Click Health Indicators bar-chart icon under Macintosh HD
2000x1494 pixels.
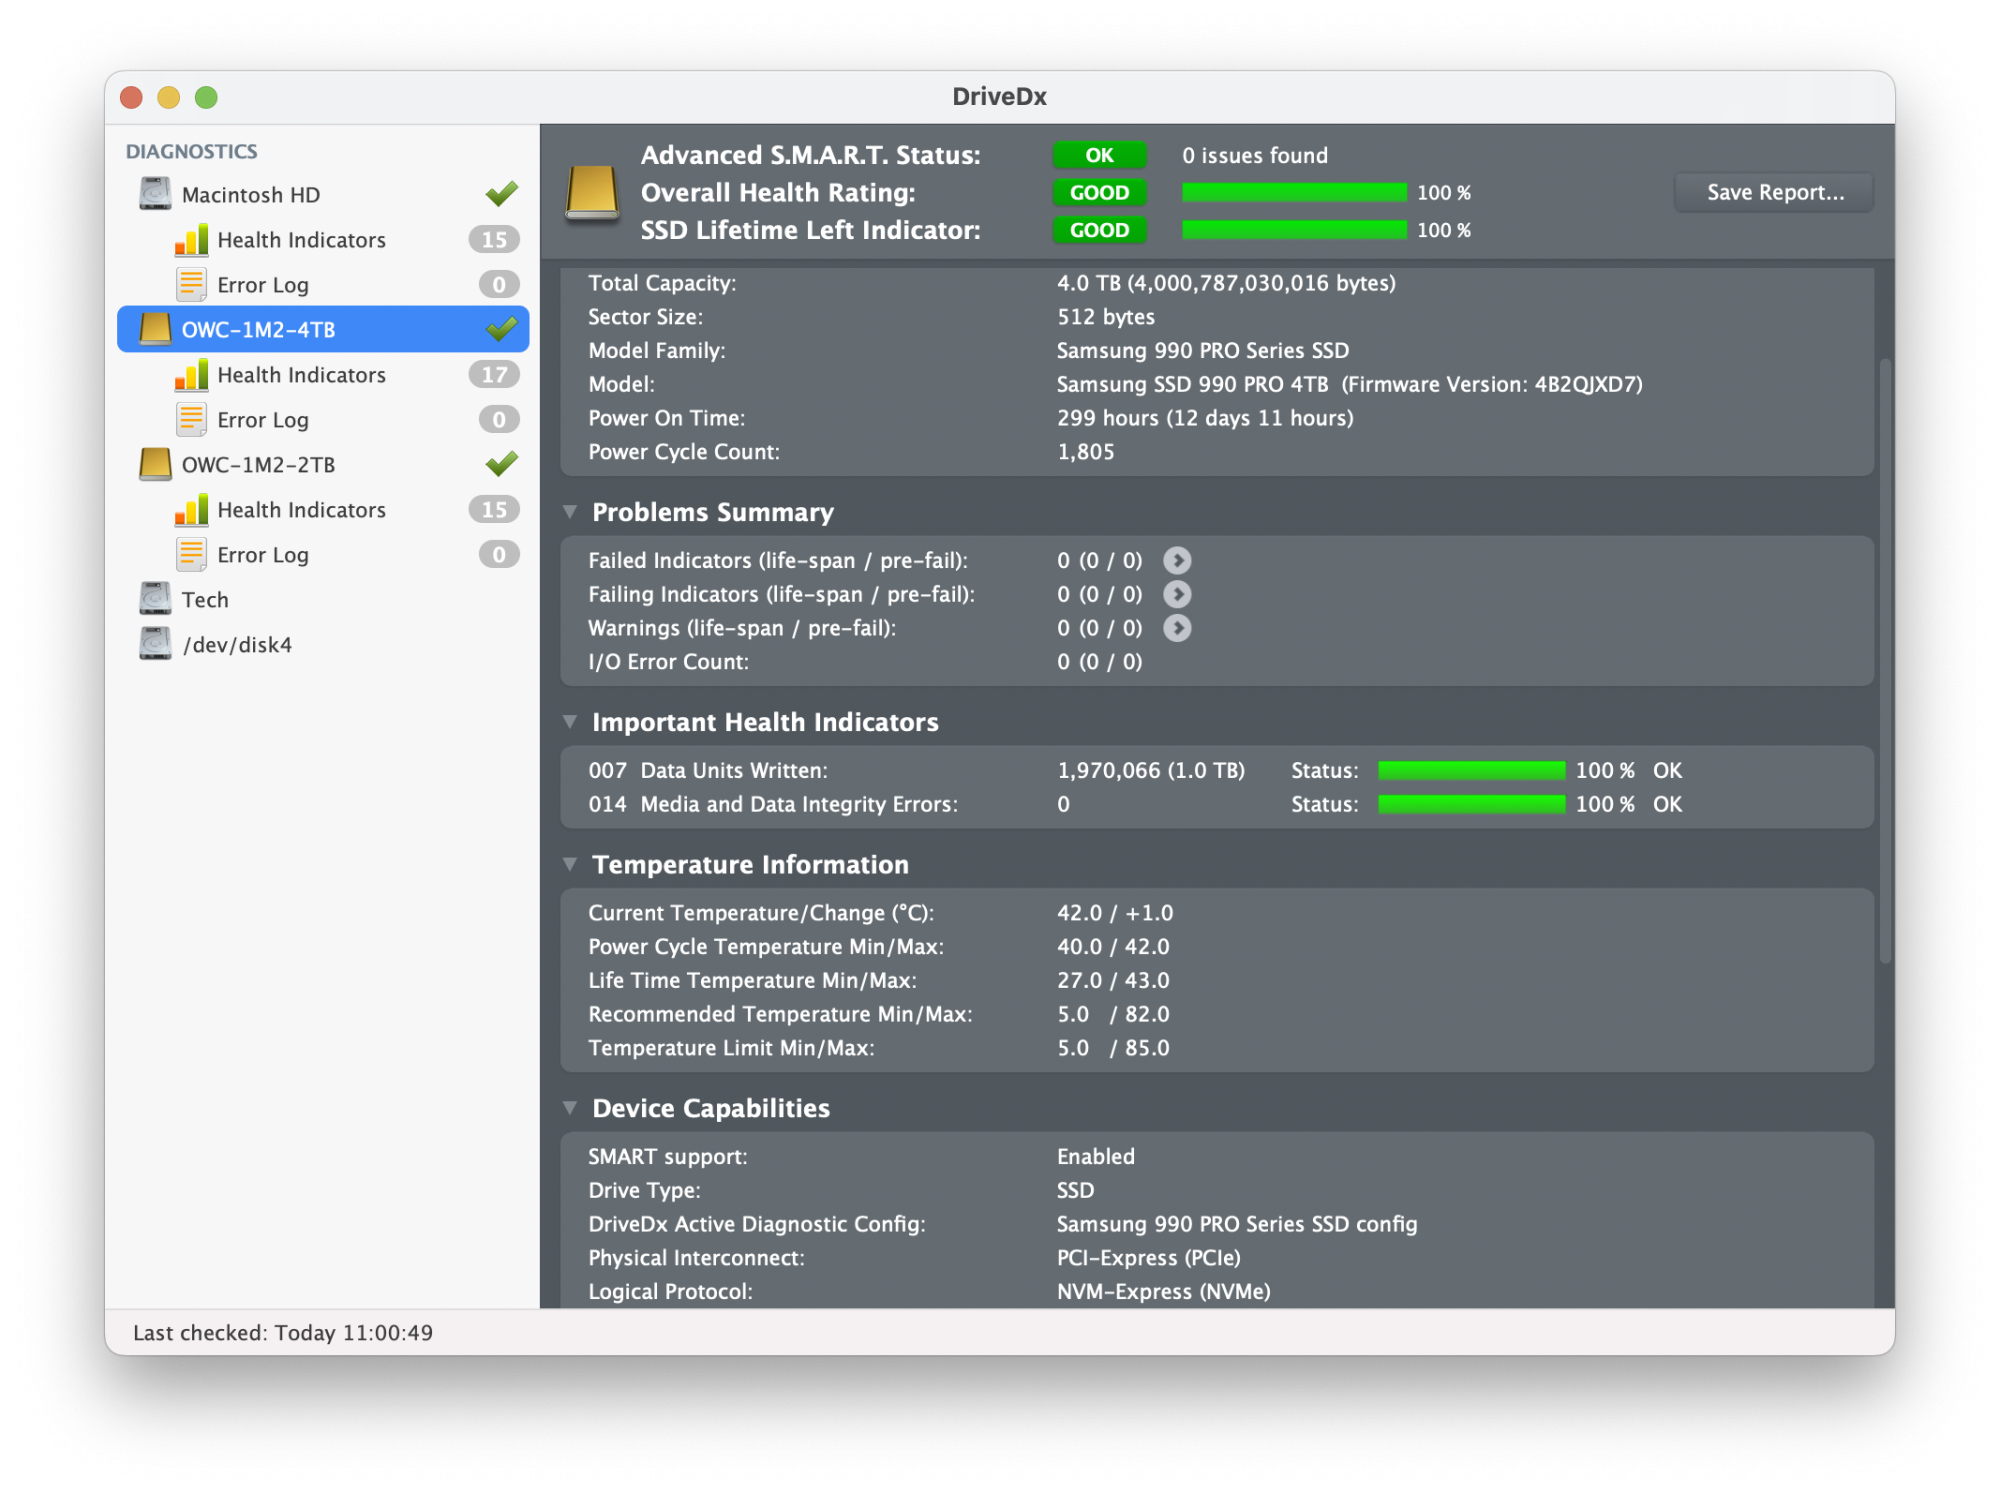click(x=191, y=240)
